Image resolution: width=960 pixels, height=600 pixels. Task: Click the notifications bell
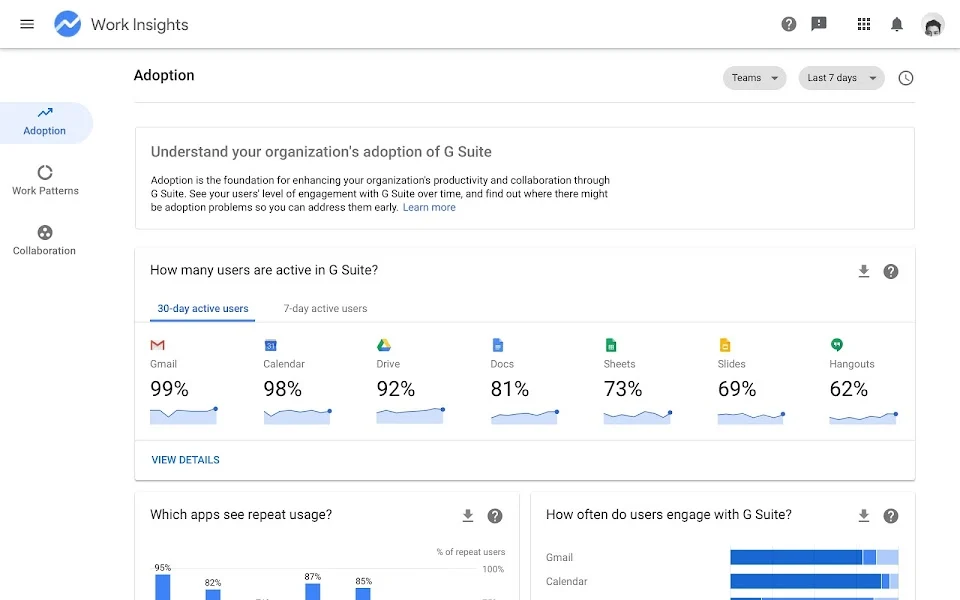click(896, 24)
